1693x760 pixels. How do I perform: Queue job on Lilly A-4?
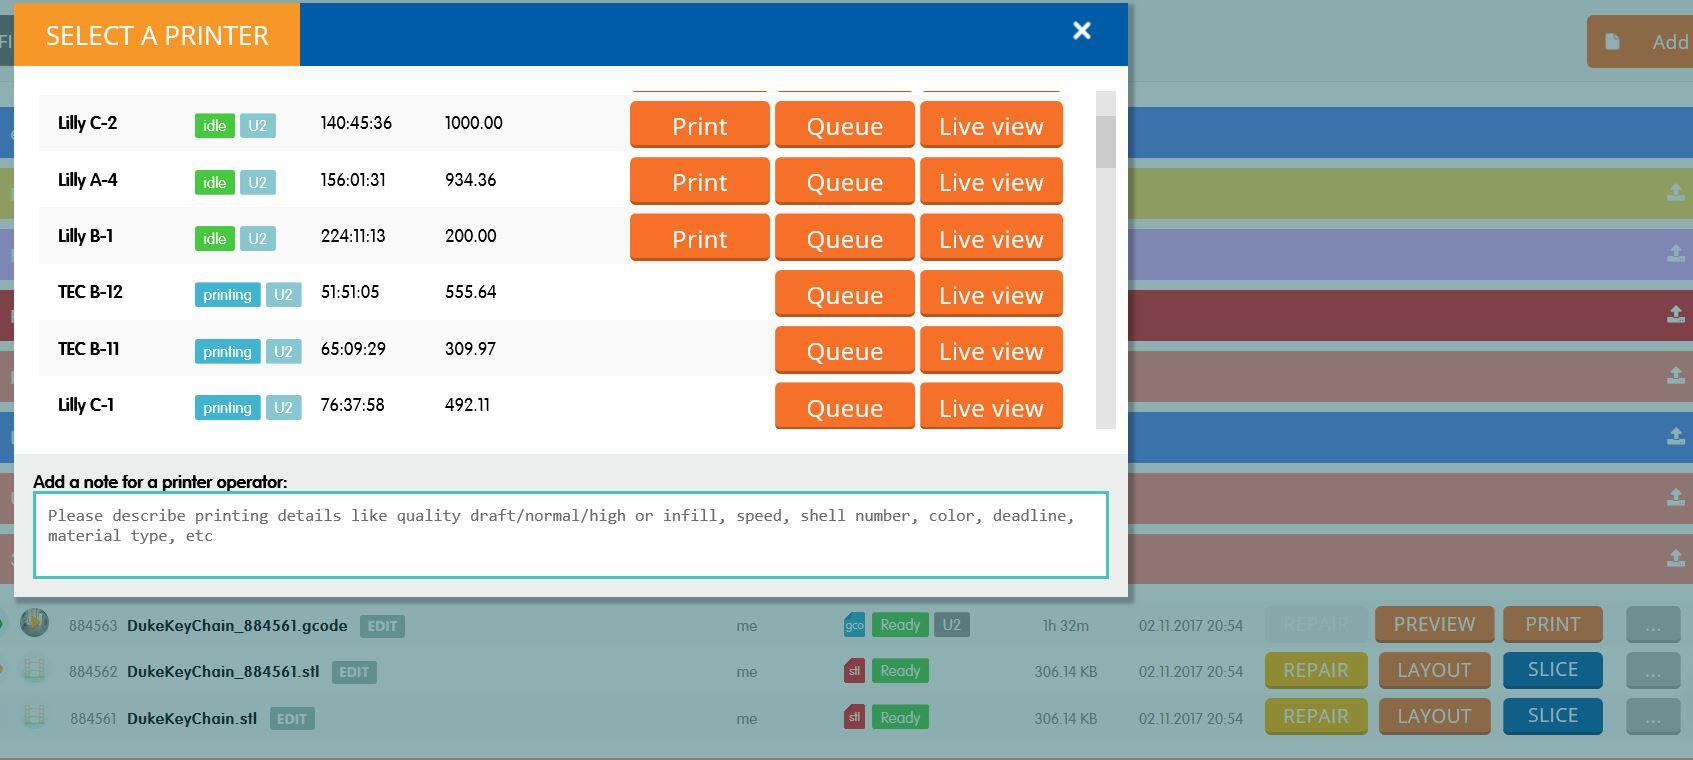(x=844, y=181)
